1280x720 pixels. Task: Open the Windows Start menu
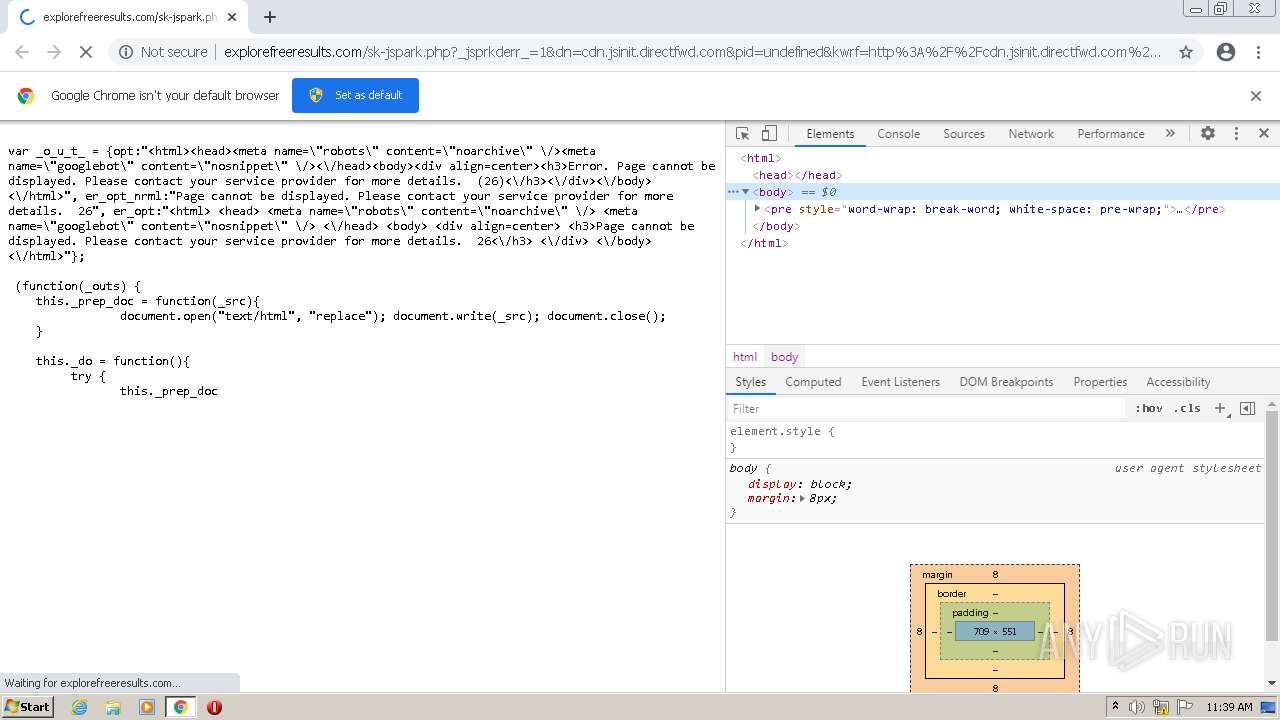pyautogui.click(x=28, y=706)
